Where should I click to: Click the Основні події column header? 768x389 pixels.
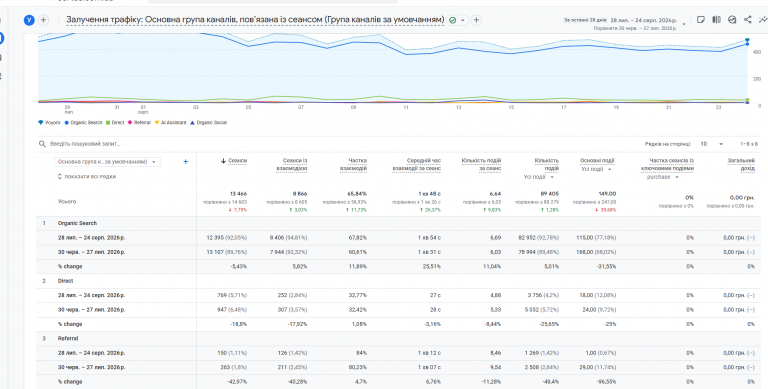point(597,161)
